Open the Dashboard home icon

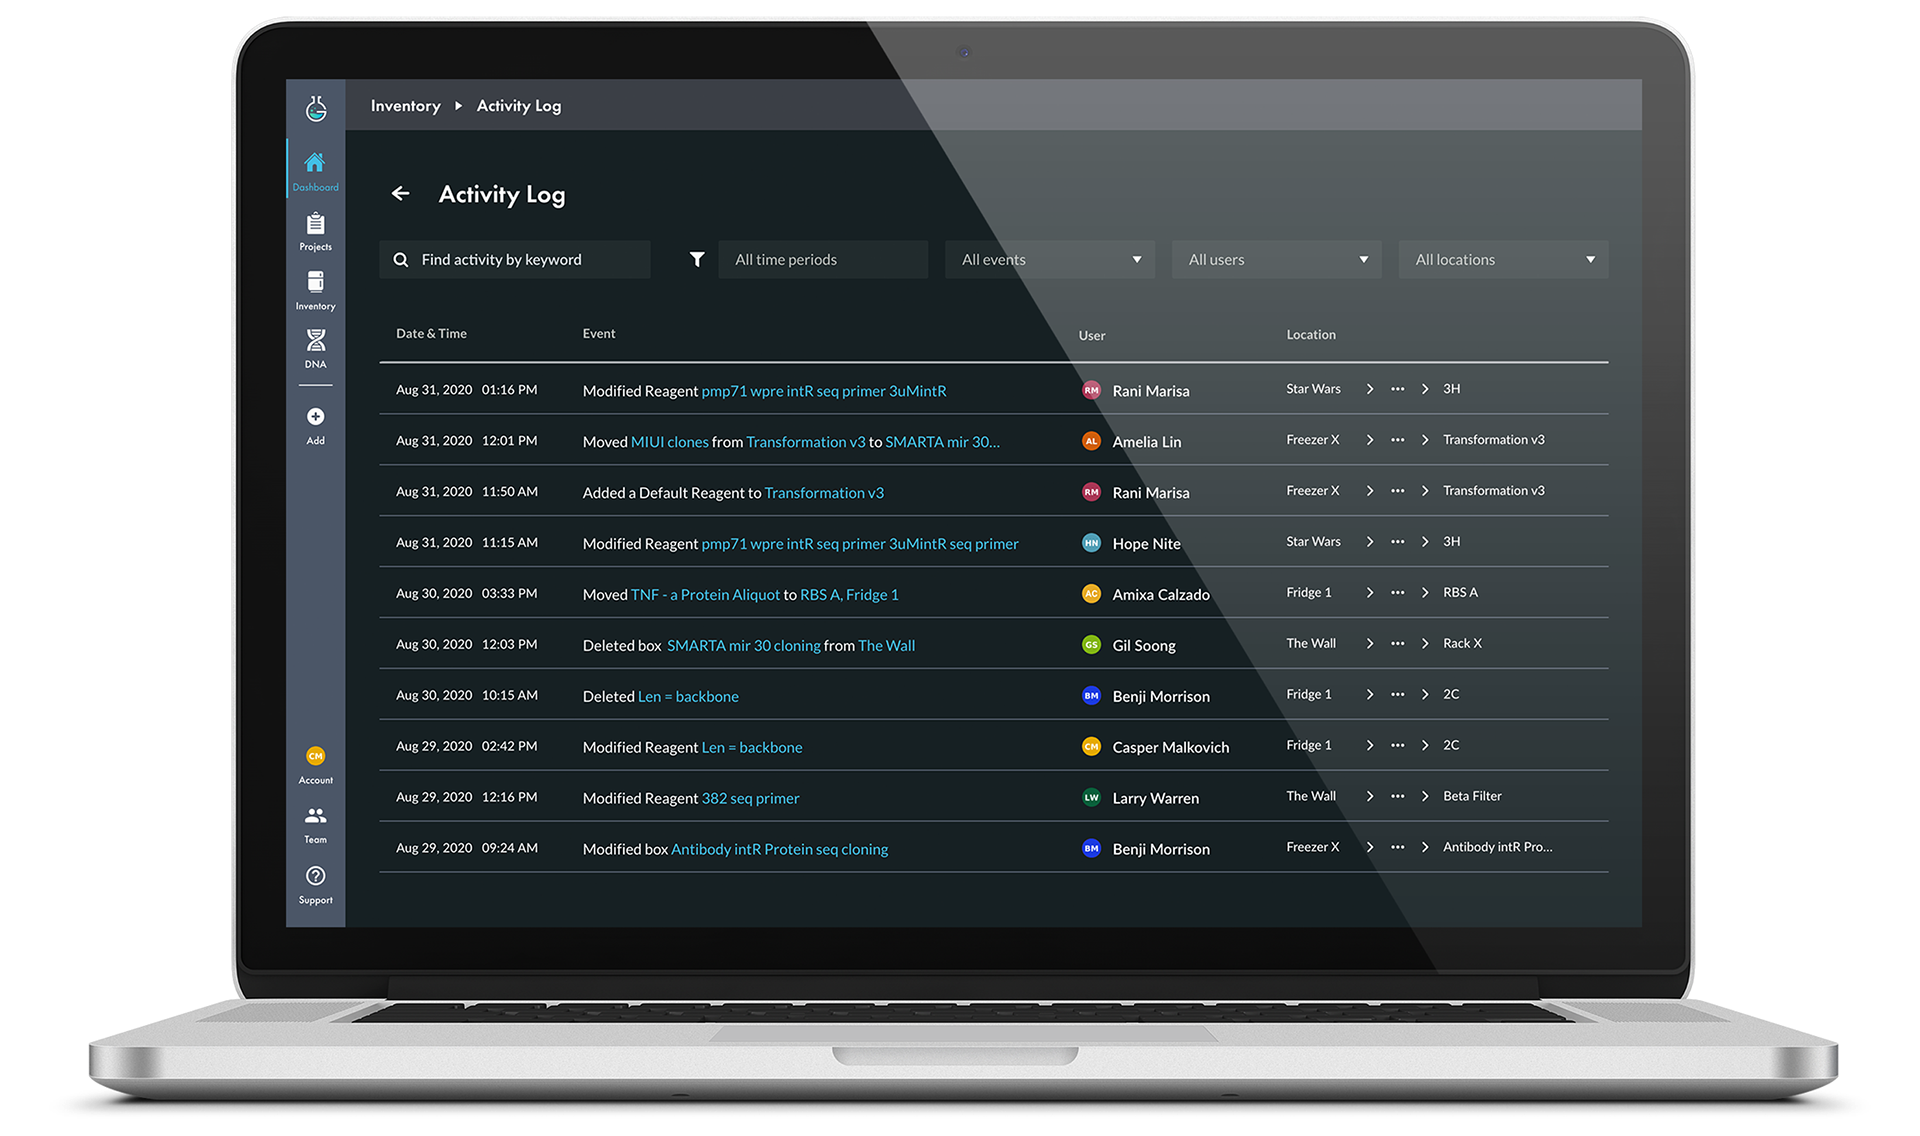(x=315, y=163)
